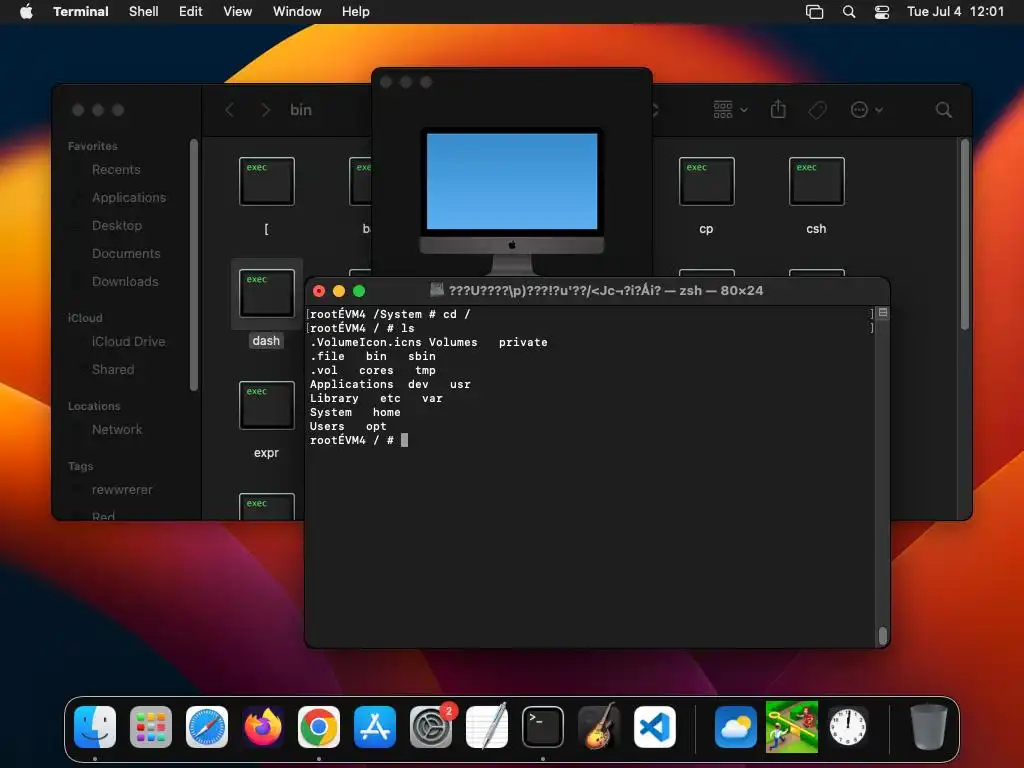The height and width of the screenshot is (768, 1024).
Task: Open Documents in Finder sidebar
Action: (126, 254)
